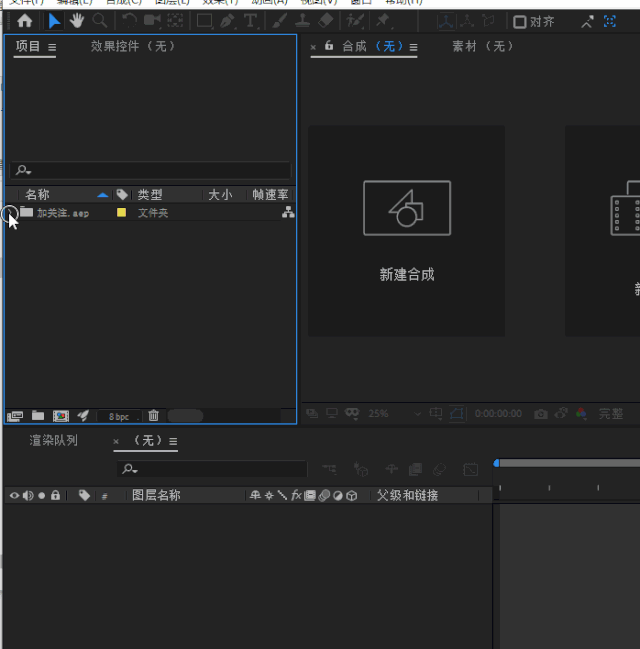640x649 pixels.
Task: Sort by the 帧速率 column header
Action: pyautogui.click(x=270, y=195)
